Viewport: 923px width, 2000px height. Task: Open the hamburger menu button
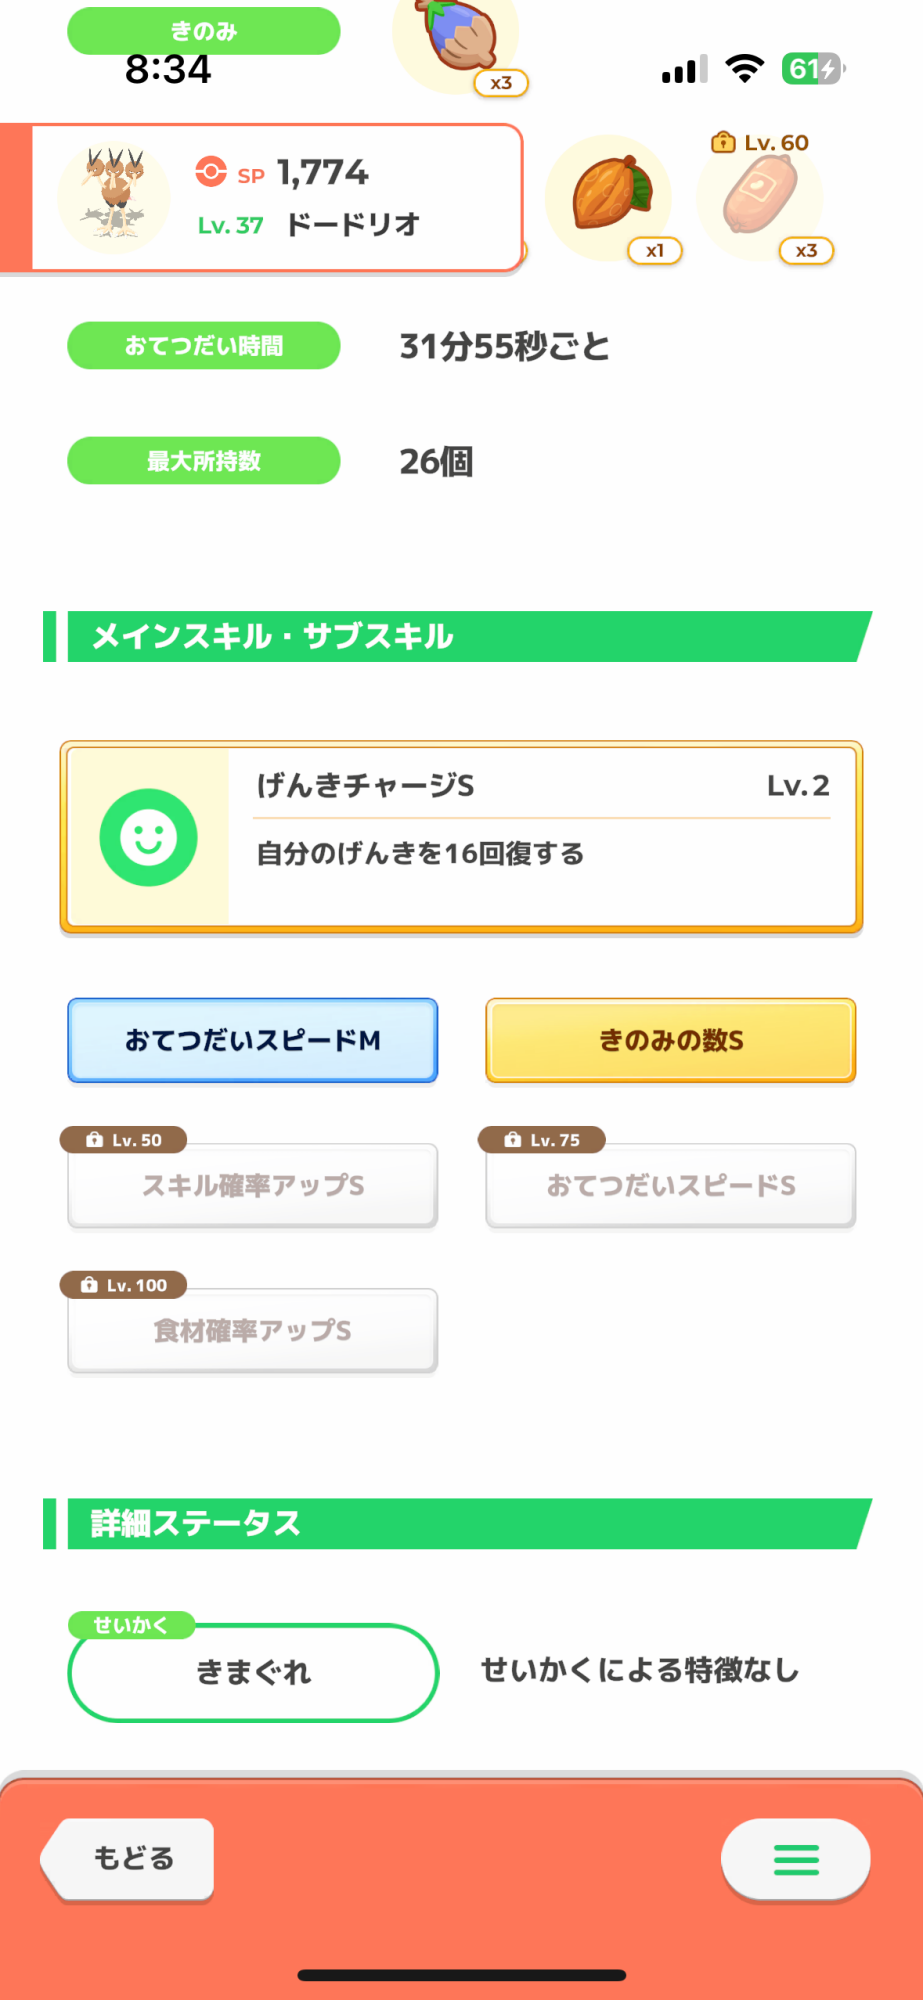[x=795, y=1859]
